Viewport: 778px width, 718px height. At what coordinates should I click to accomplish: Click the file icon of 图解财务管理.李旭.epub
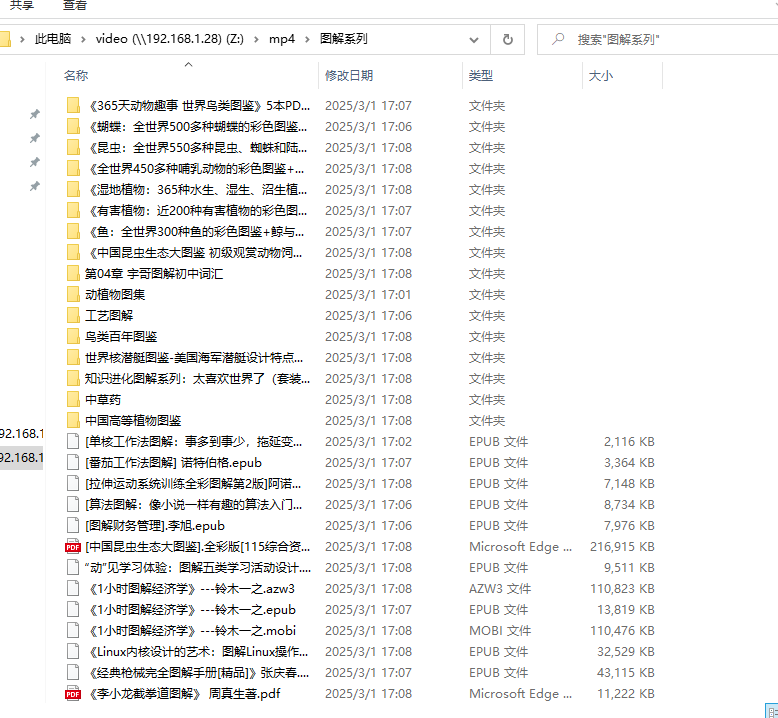click(x=72, y=526)
